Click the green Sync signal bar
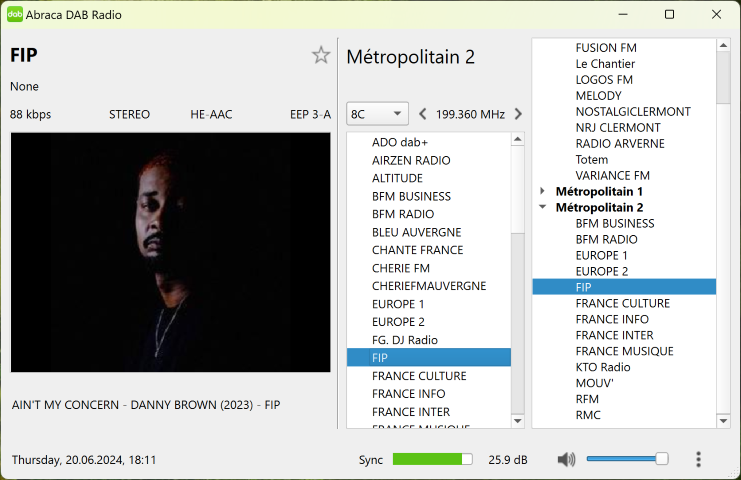Viewport: 741px width, 480px height. coord(432,459)
